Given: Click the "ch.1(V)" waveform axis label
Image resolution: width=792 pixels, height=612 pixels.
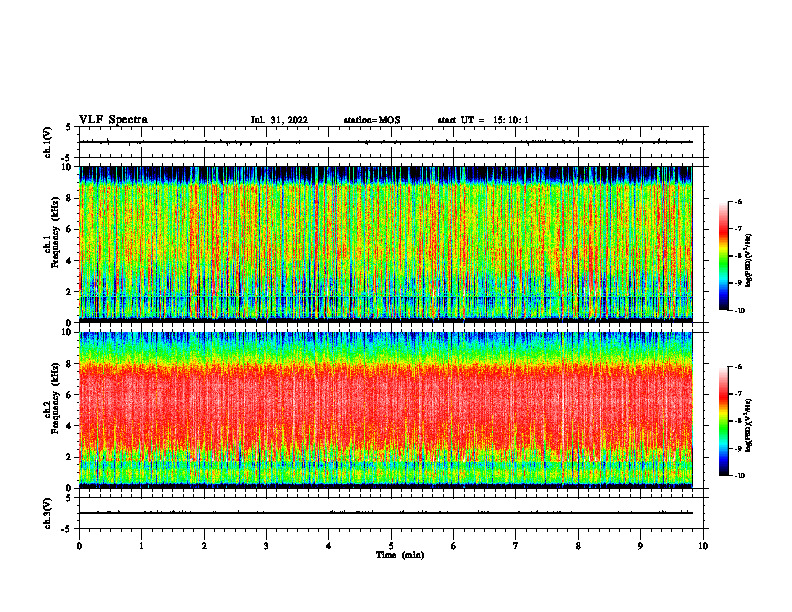Looking at the screenshot, I should pos(47,142).
